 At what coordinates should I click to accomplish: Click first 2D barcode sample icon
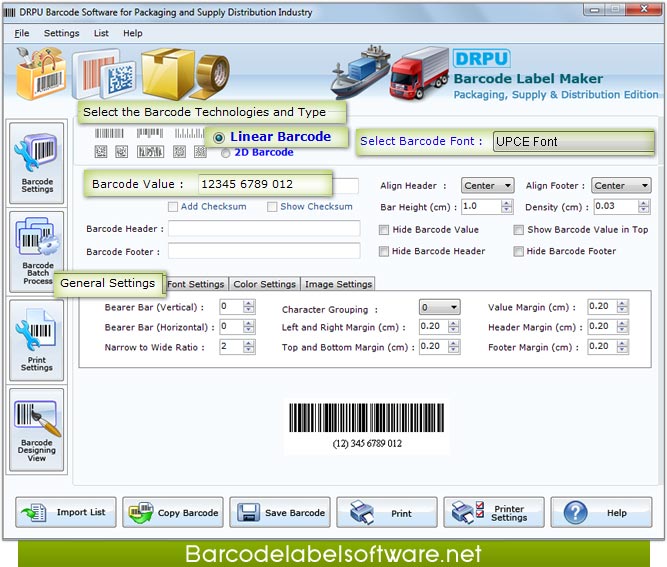[x=101, y=151]
